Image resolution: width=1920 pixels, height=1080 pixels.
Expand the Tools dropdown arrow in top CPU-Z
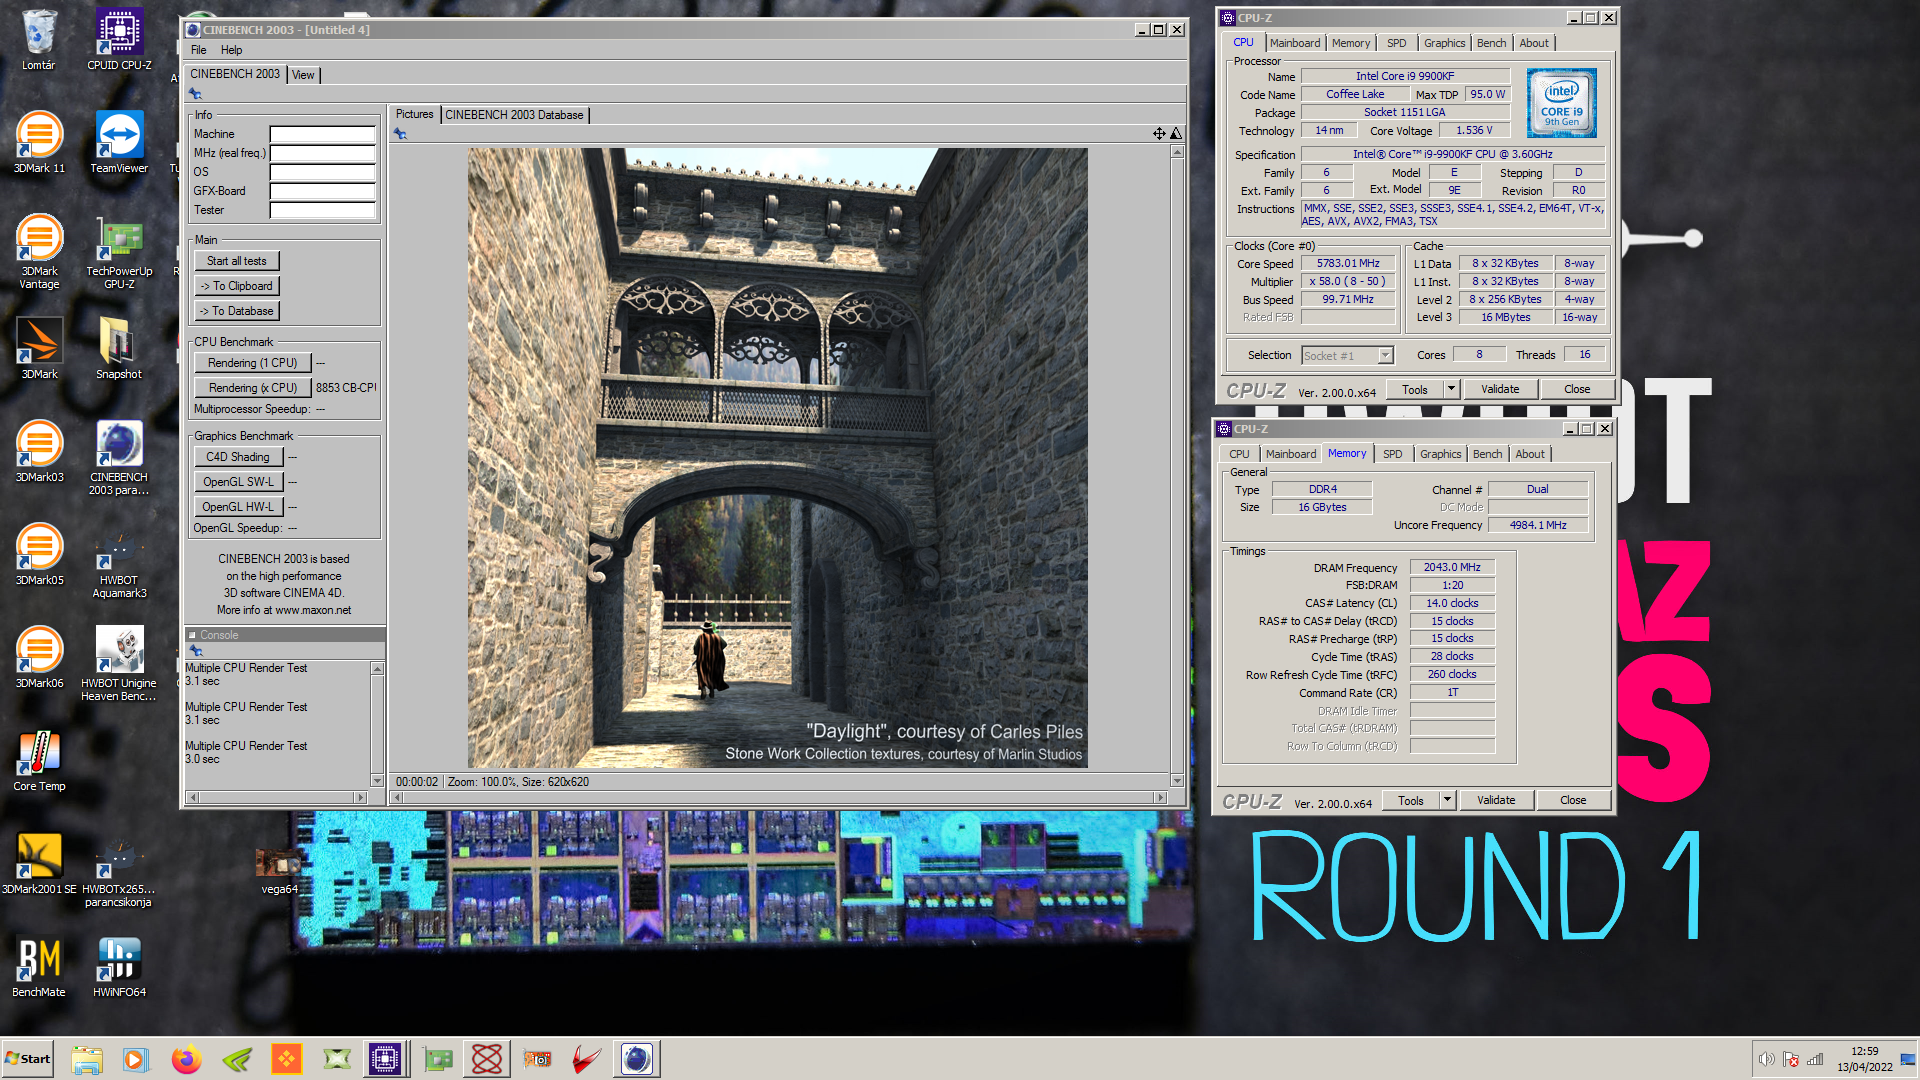point(1452,389)
